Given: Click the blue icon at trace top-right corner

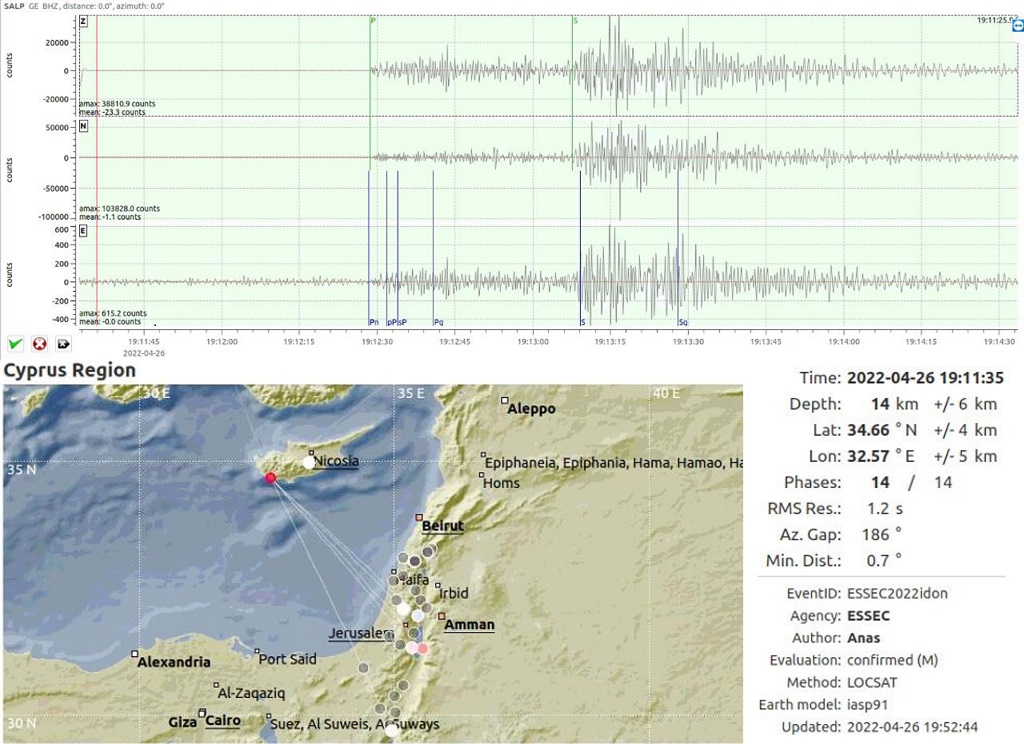Looking at the screenshot, I should pos(1018,28).
